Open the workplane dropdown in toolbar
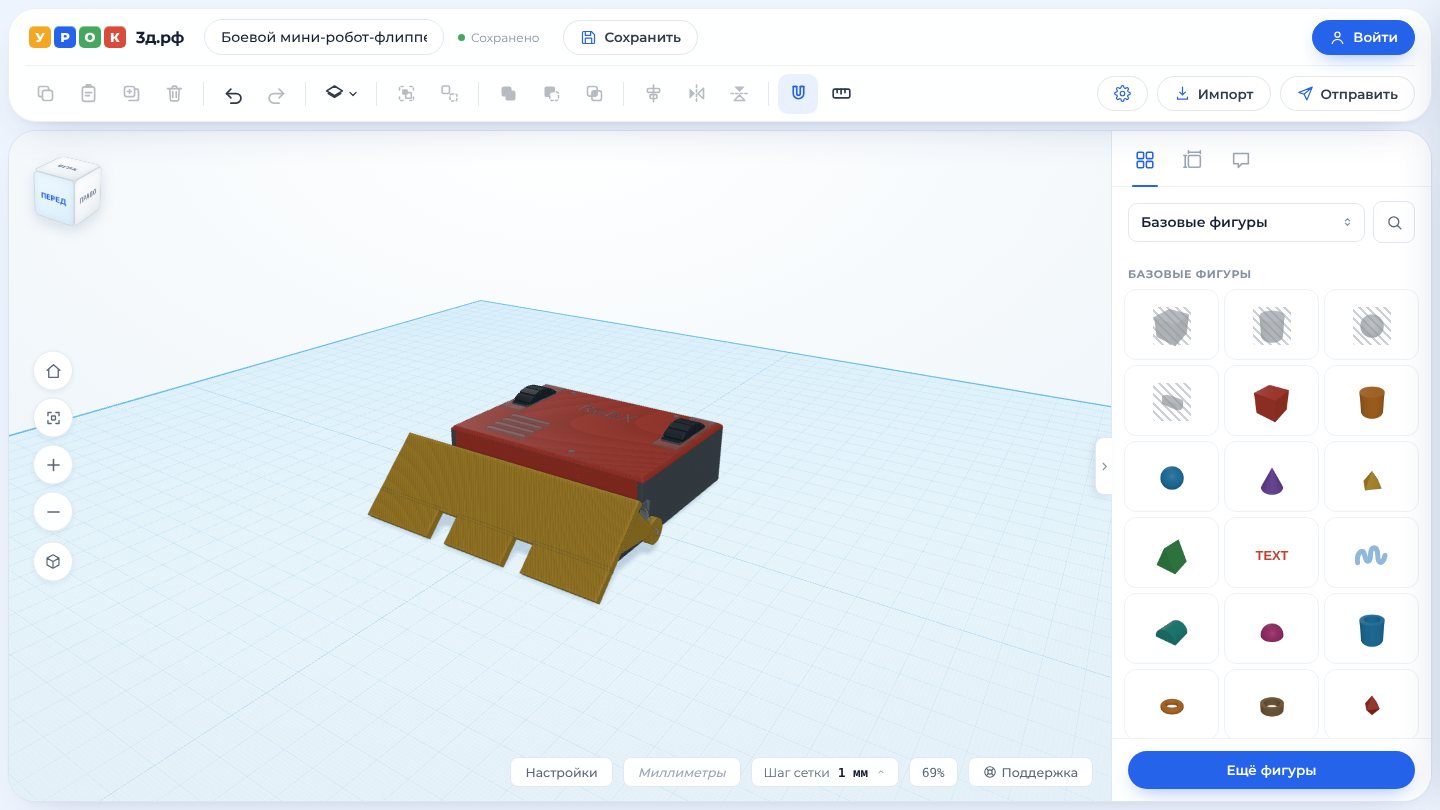Viewport: 1440px width, 810px height. pyautogui.click(x=341, y=94)
